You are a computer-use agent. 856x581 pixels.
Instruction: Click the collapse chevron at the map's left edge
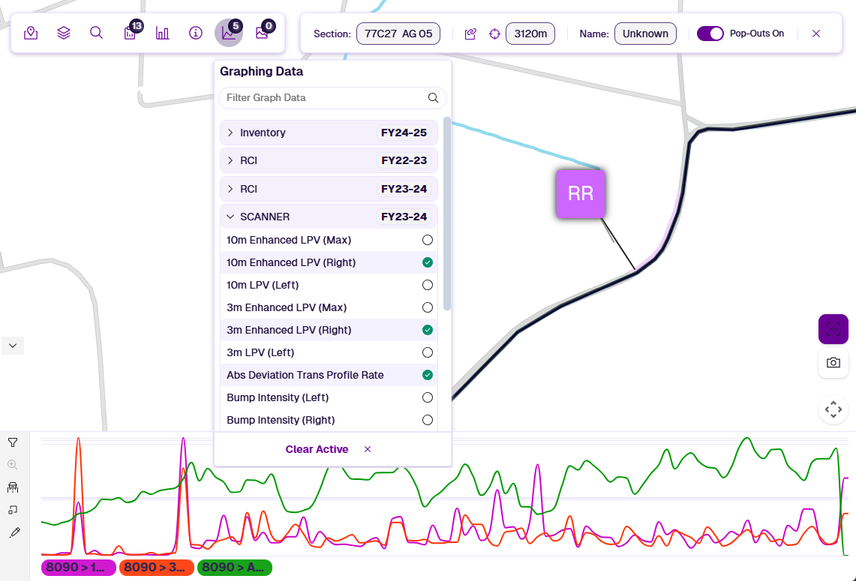coord(13,346)
